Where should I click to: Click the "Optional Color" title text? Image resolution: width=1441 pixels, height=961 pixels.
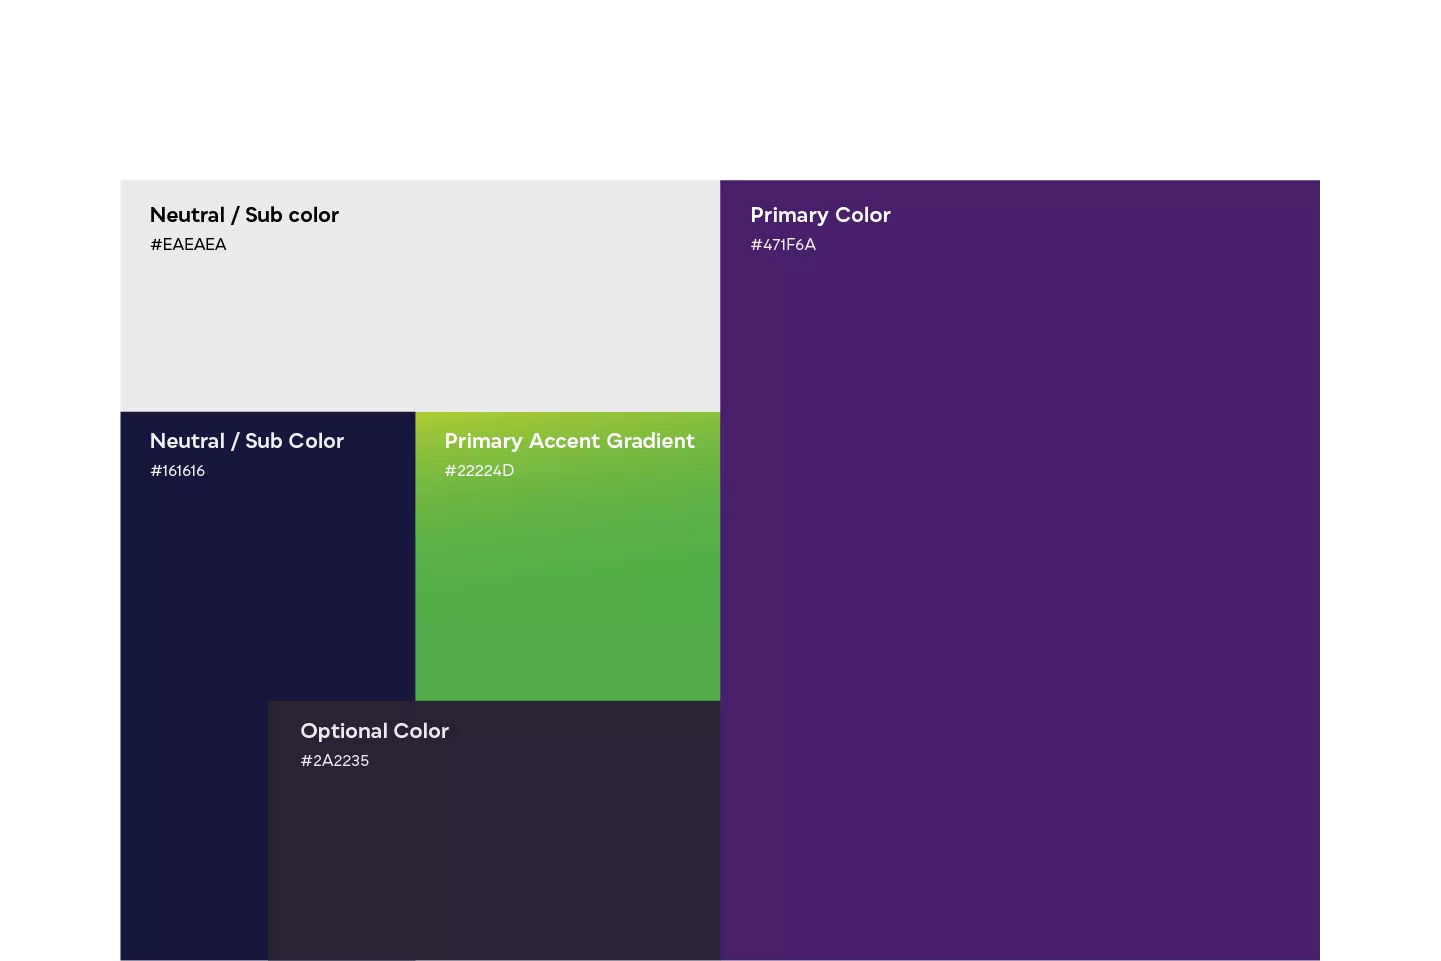(374, 731)
